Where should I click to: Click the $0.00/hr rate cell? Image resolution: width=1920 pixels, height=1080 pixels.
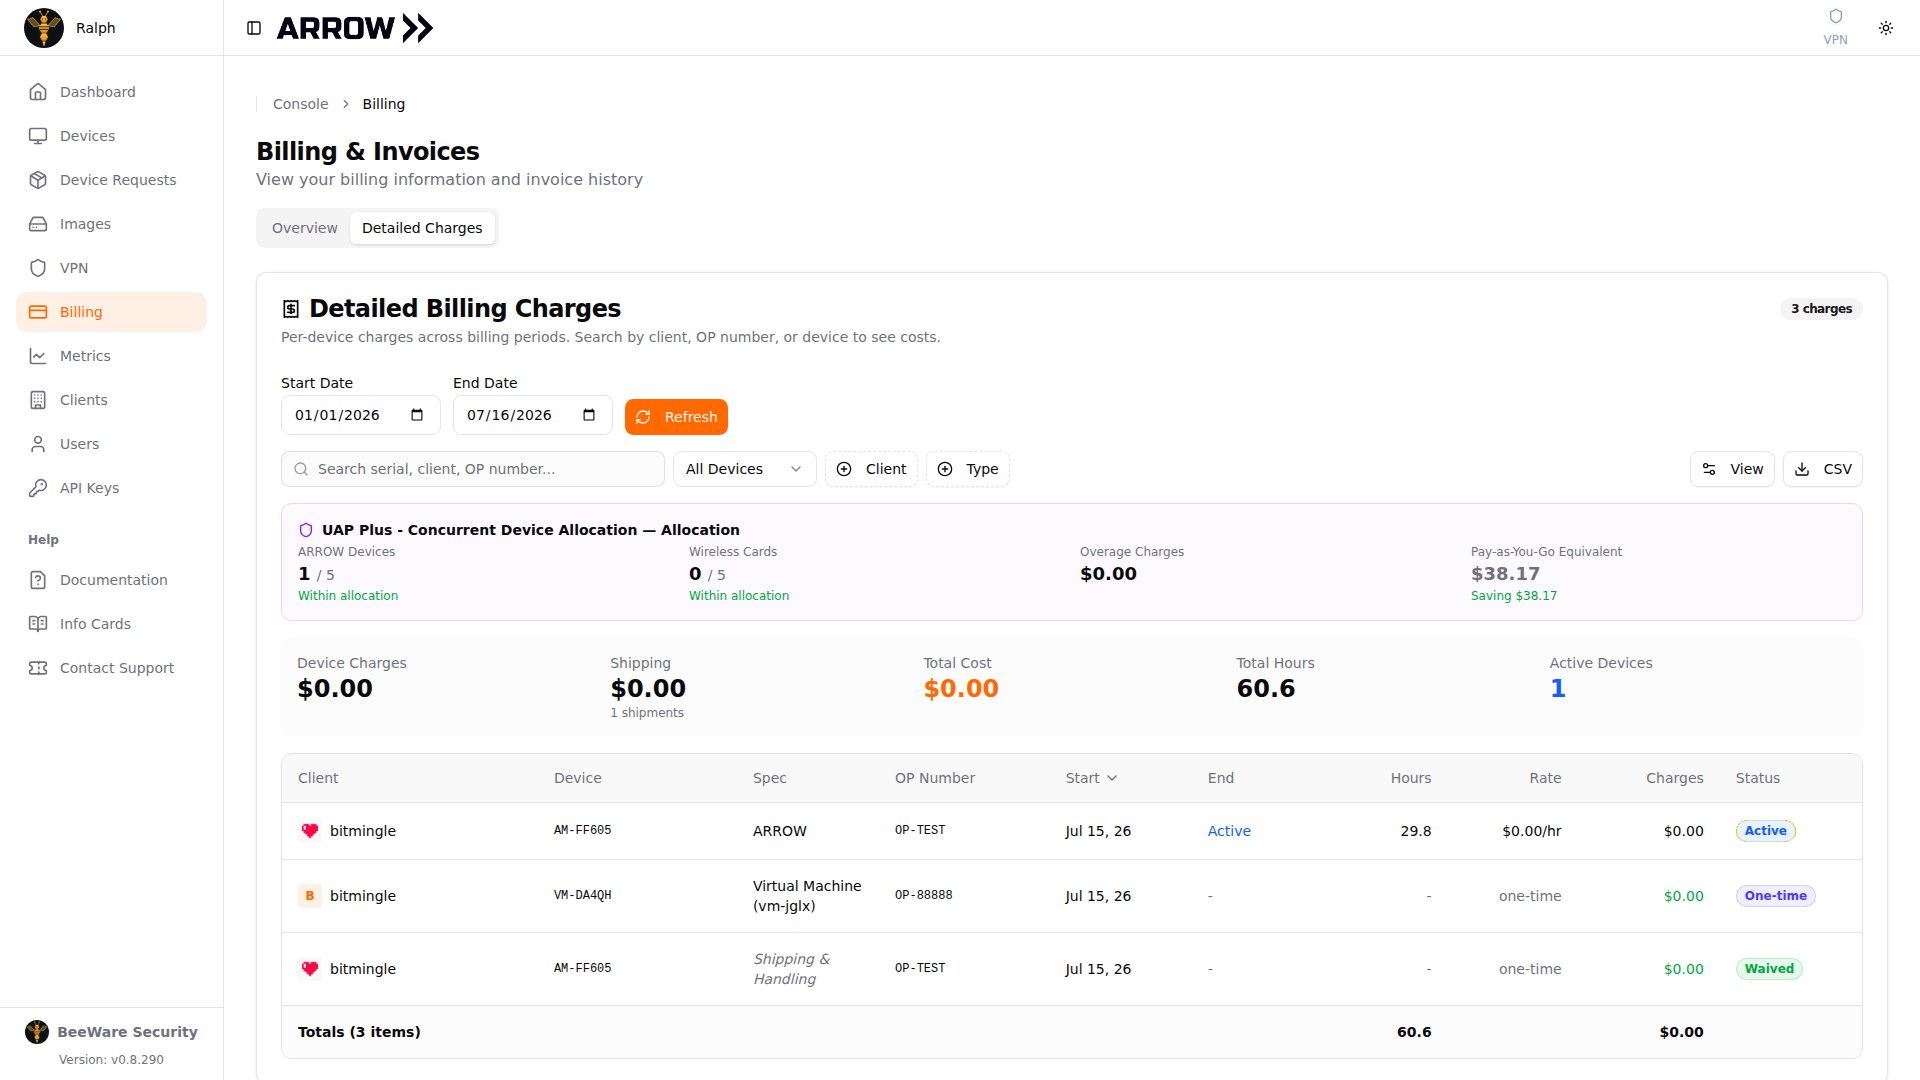coord(1532,831)
